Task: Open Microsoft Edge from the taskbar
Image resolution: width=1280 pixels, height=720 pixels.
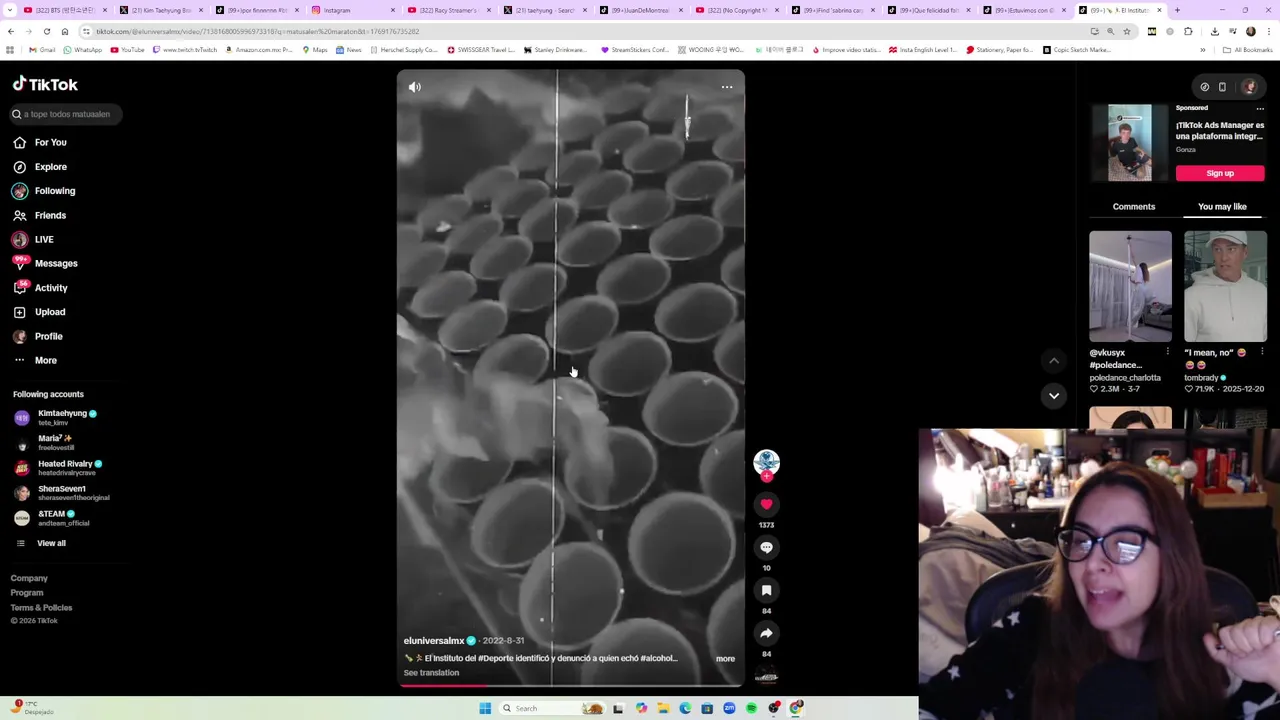Action: tap(685, 708)
